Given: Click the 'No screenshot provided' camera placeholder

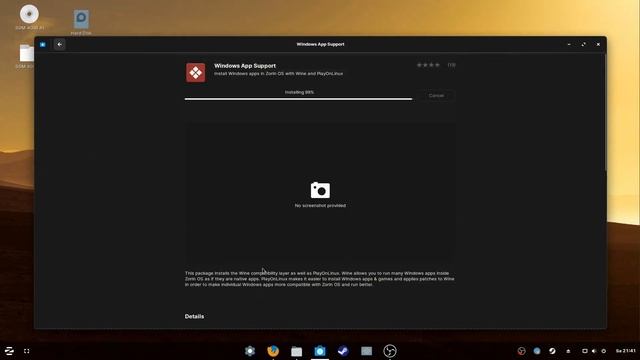Looking at the screenshot, I should tap(320, 194).
